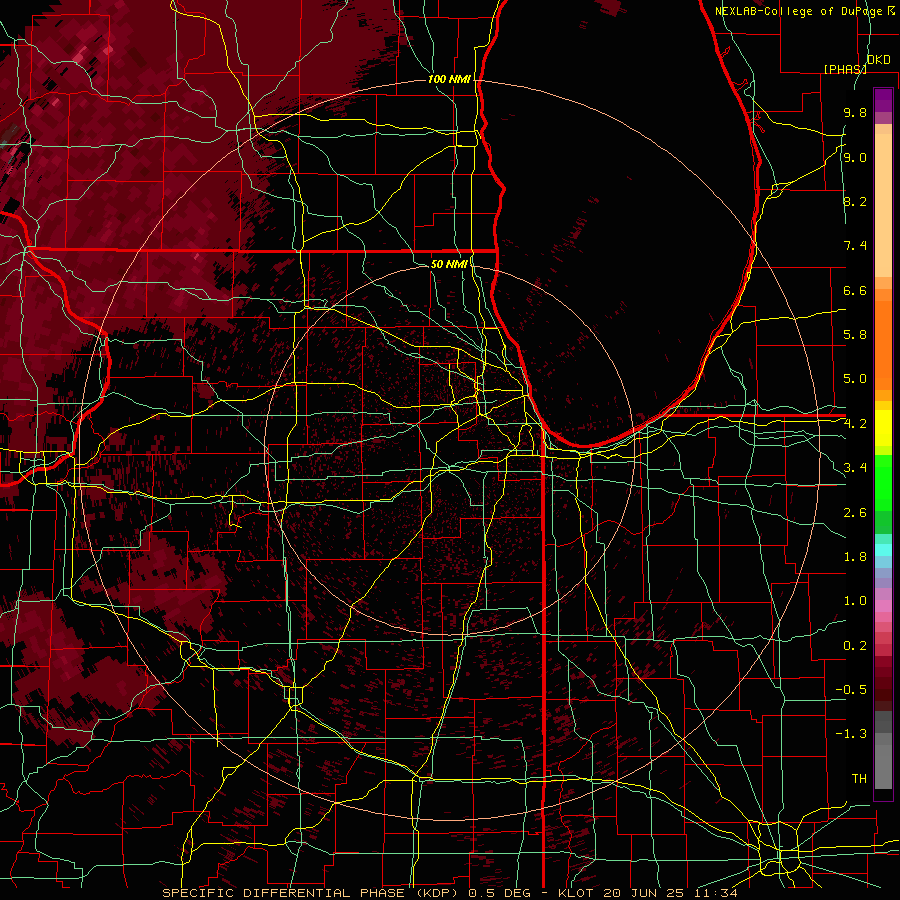The width and height of the screenshot is (900, 900).
Task: Click the 3.4 scale value
Action: 855,468
